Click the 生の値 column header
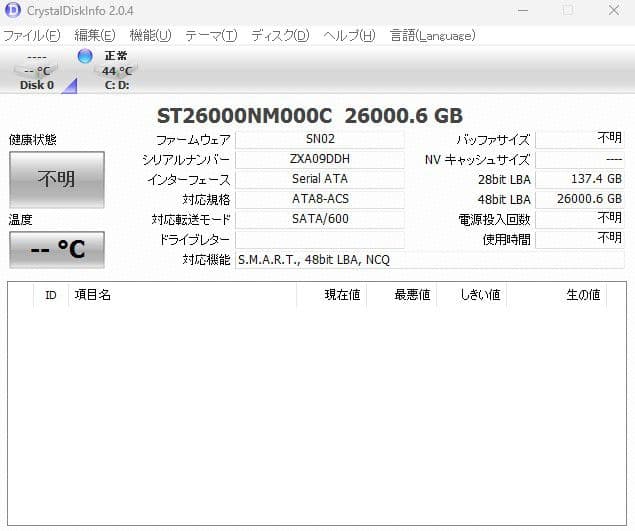Image resolution: width=635 pixels, height=531 pixels. tap(556, 295)
